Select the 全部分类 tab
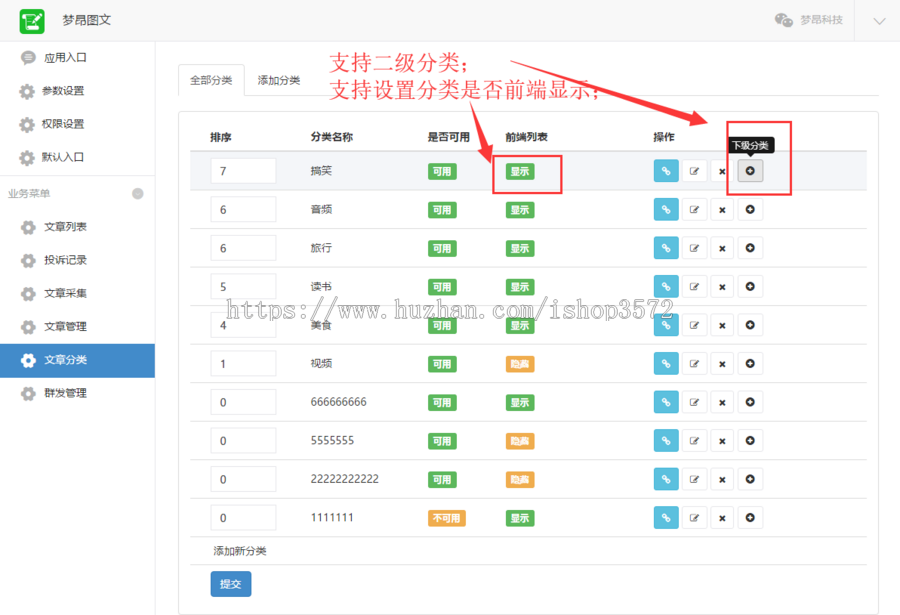 click(x=211, y=79)
